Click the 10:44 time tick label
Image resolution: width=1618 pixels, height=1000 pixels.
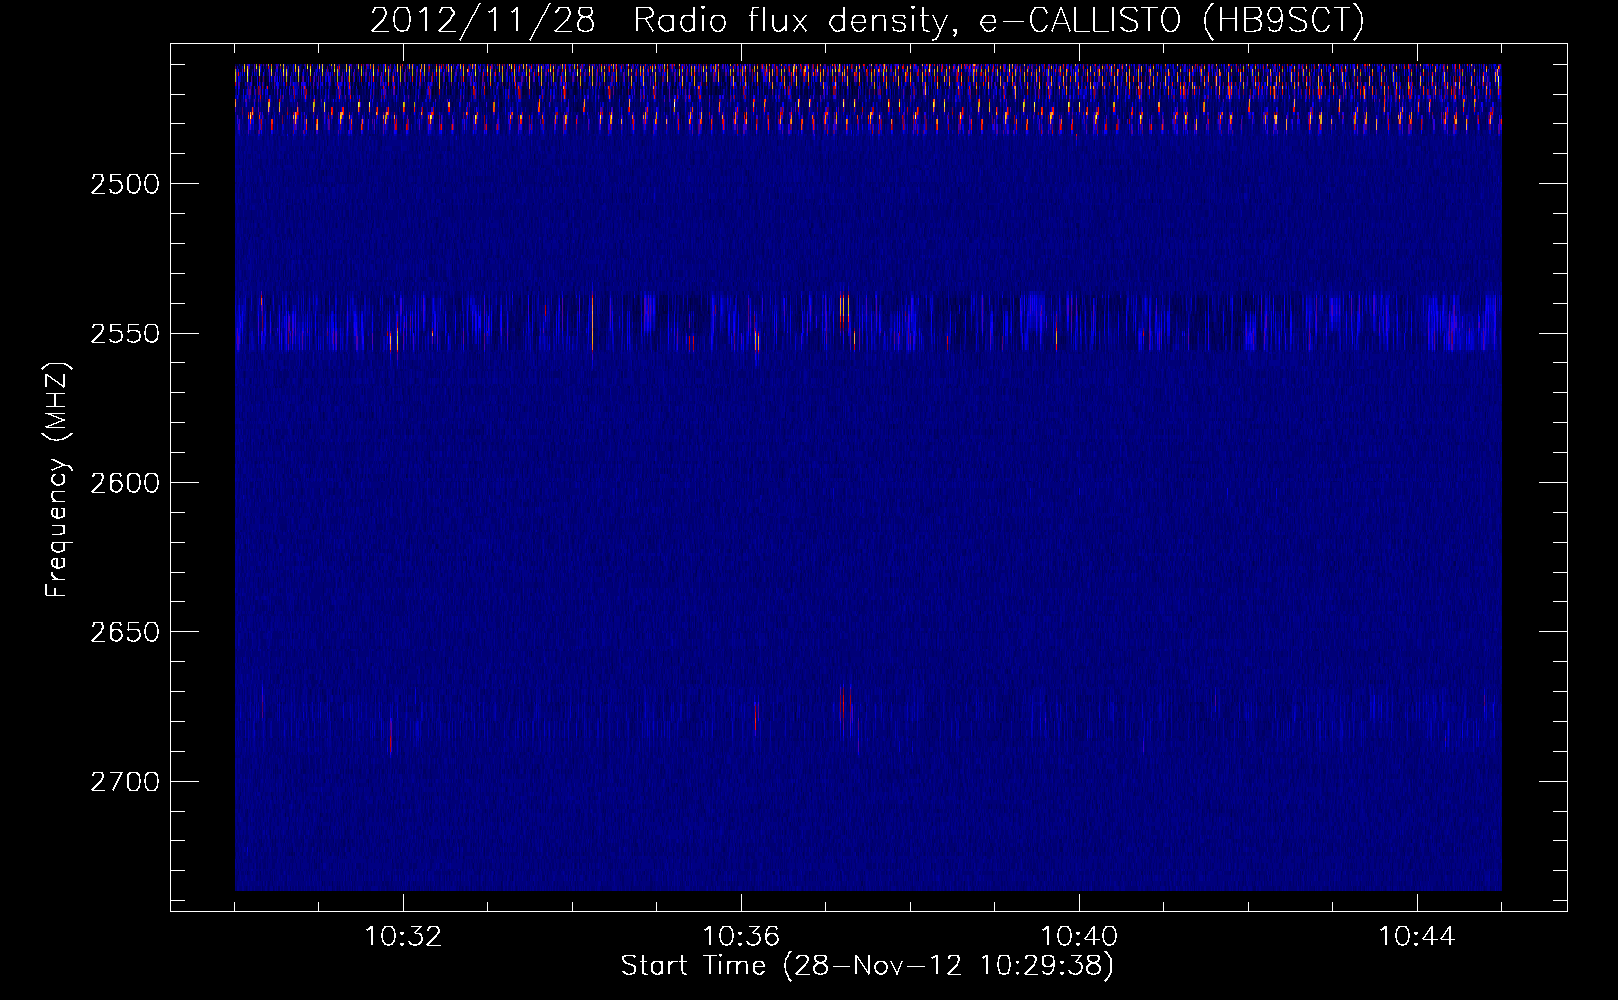[1417, 937]
